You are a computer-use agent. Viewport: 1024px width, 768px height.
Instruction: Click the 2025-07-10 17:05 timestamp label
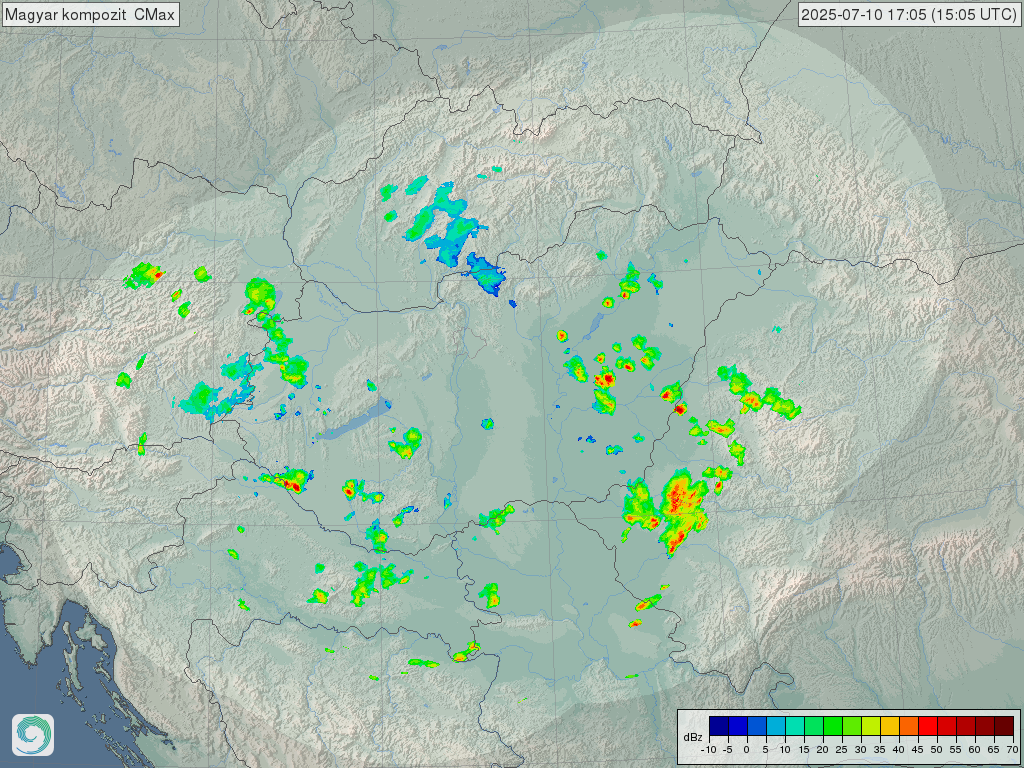909,14
